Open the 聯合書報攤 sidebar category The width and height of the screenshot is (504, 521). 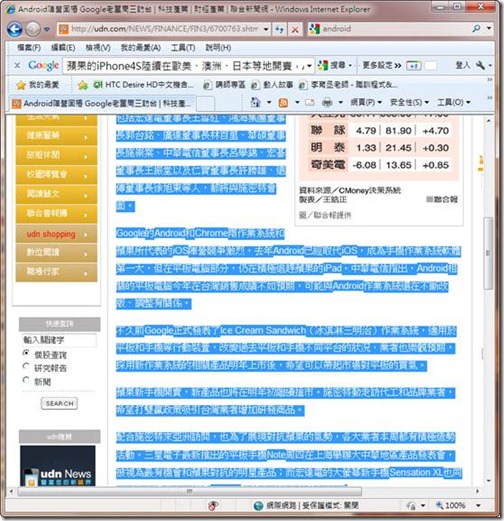tap(56, 213)
